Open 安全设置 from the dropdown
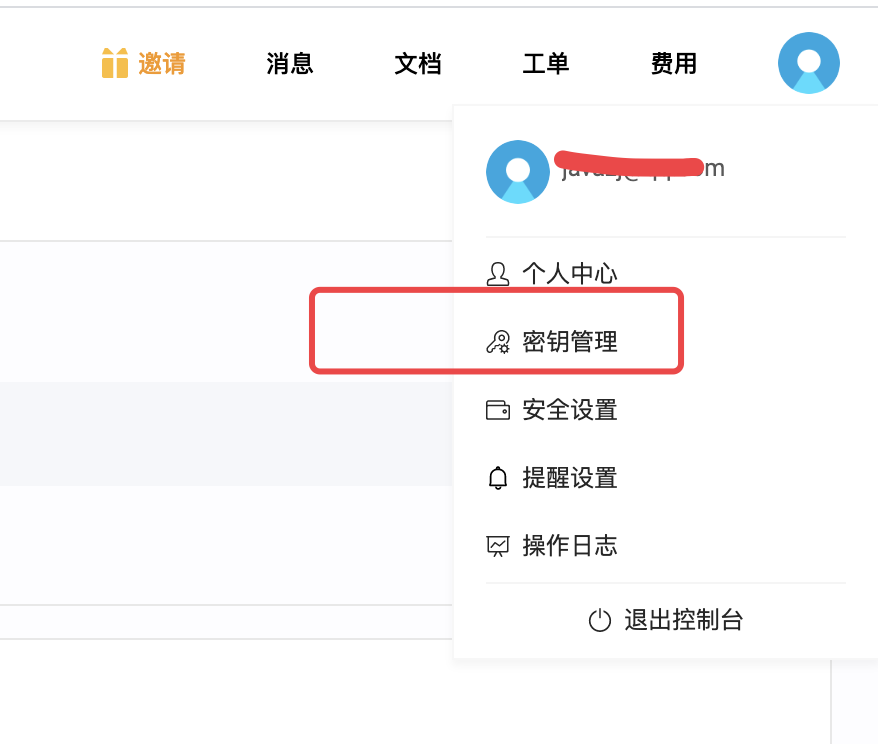 570,410
